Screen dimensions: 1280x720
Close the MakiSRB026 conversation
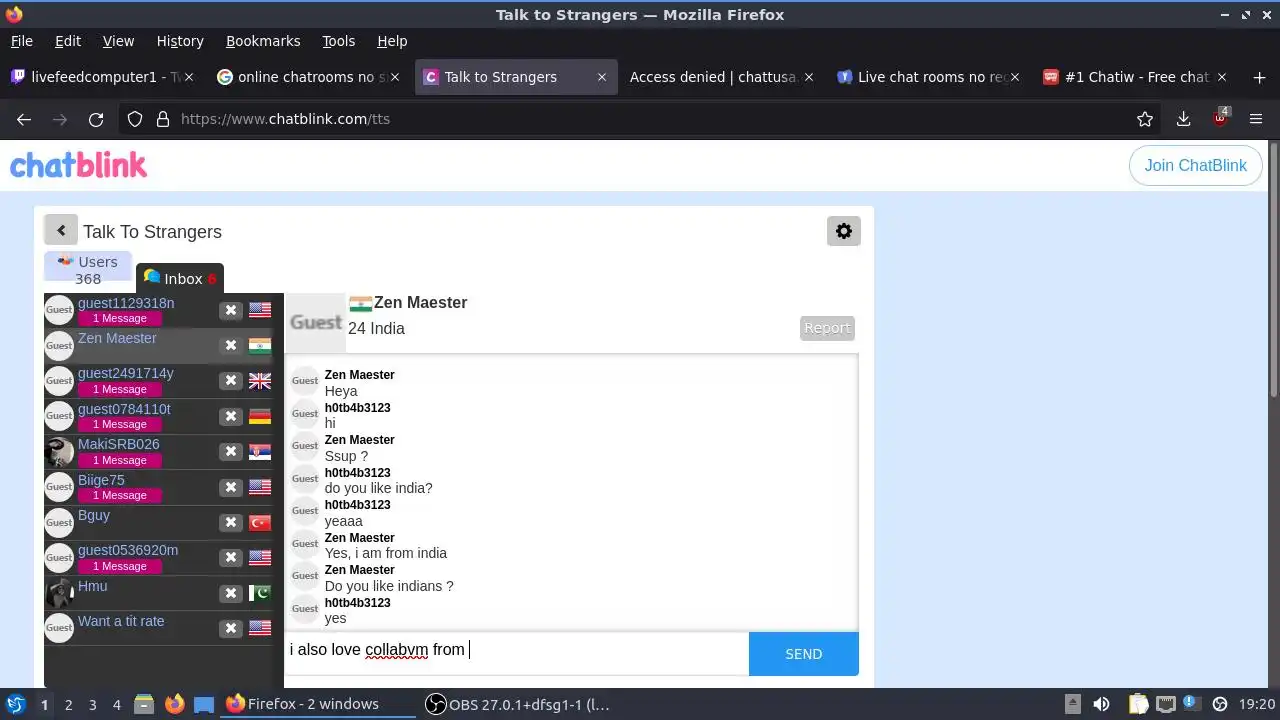click(231, 452)
